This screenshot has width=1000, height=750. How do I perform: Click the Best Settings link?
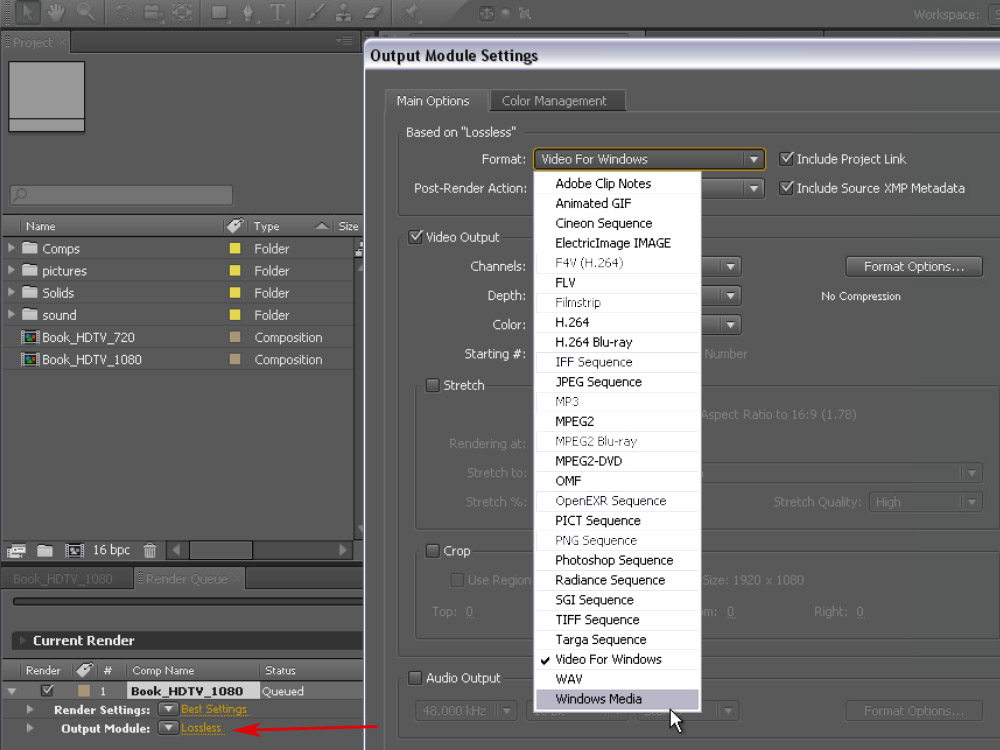(214, 709)
